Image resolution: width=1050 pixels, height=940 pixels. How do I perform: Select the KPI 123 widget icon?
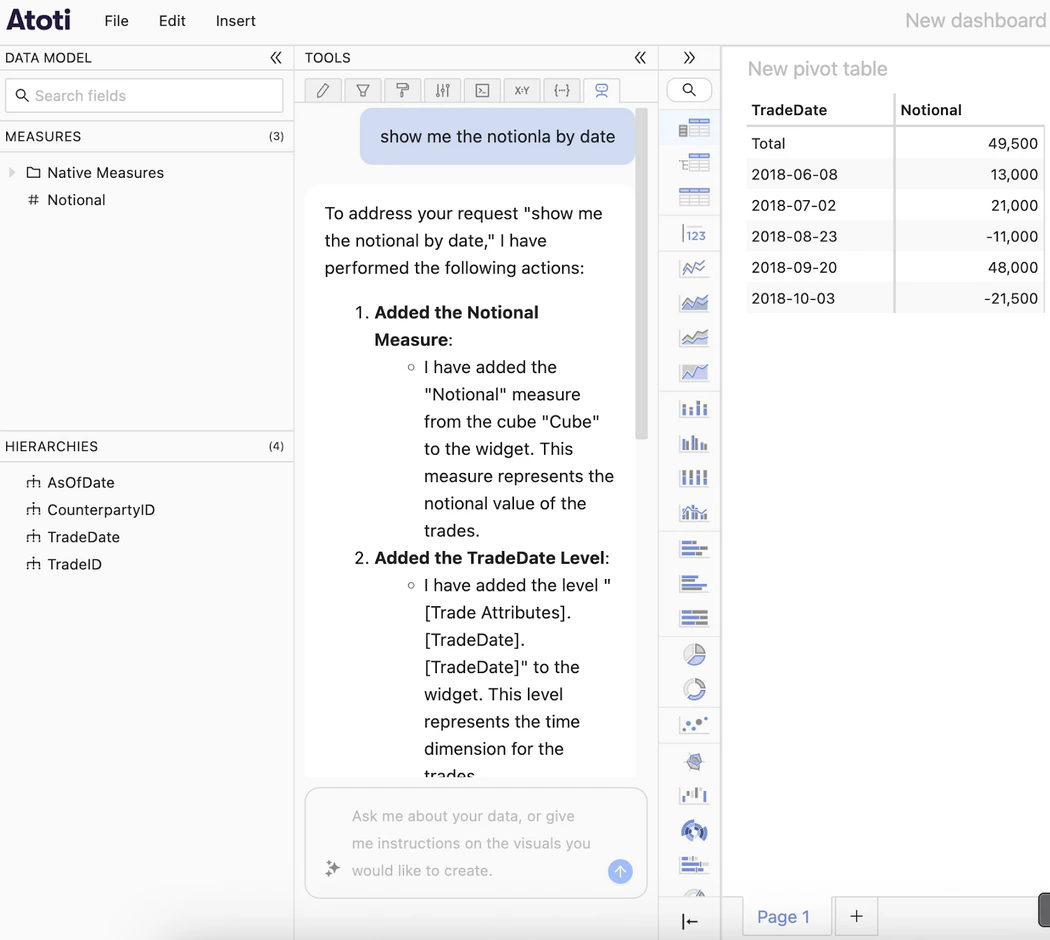694,234
